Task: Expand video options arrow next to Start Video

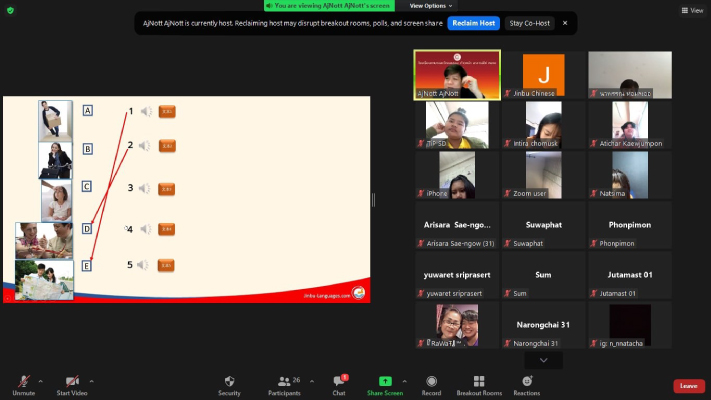Action: point(92,381)
